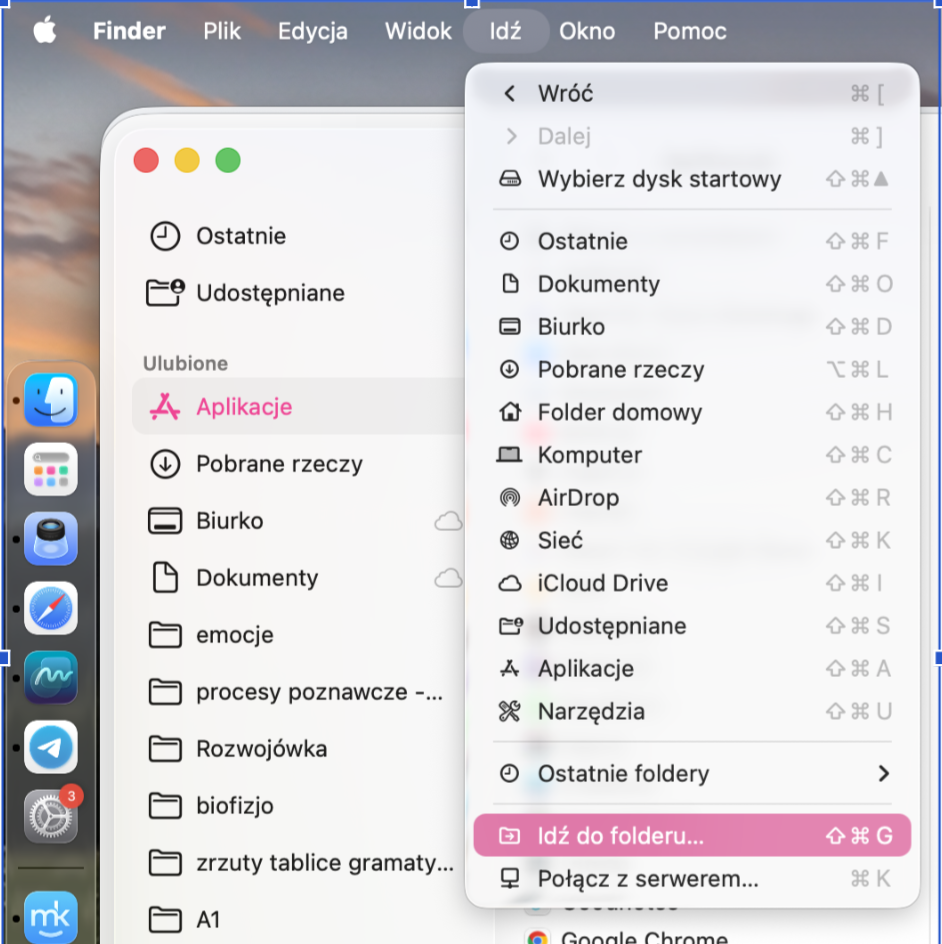Open the Widok menu

[418, 31]
